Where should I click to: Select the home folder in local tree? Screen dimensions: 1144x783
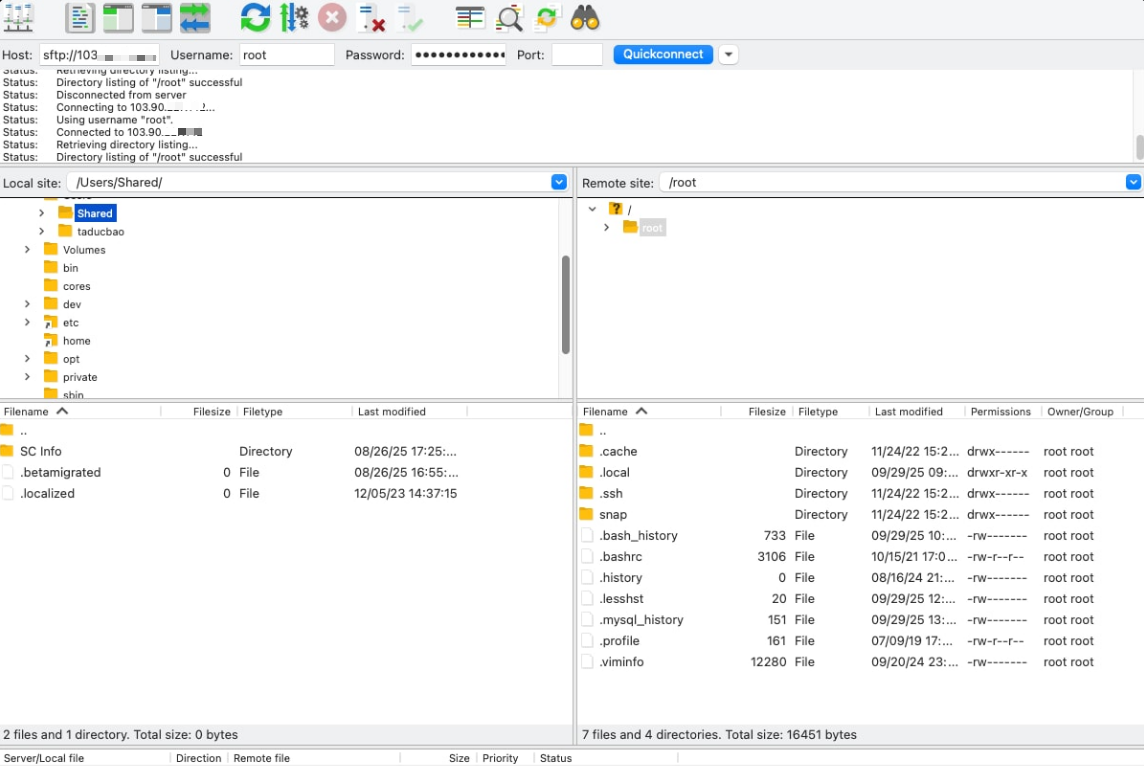[77, 341]
